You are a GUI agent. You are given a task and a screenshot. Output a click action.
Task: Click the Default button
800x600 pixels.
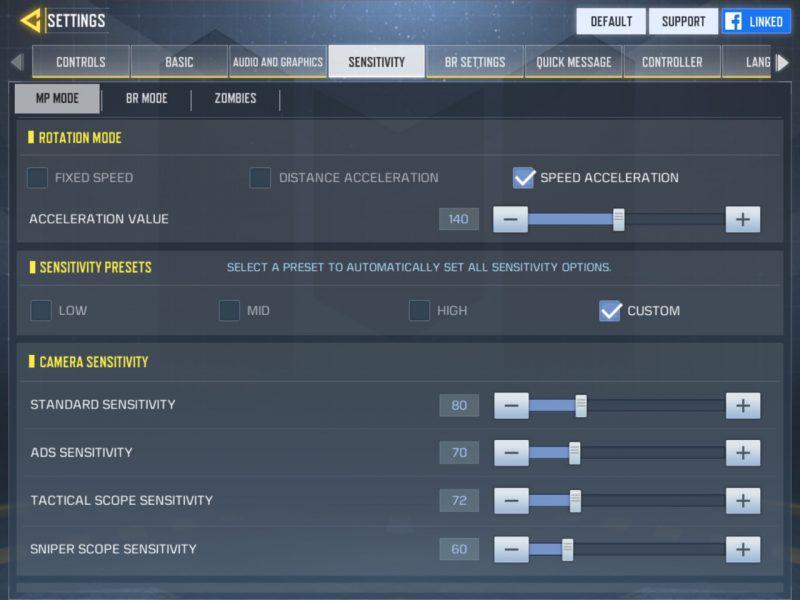click(x=611, y=21)
